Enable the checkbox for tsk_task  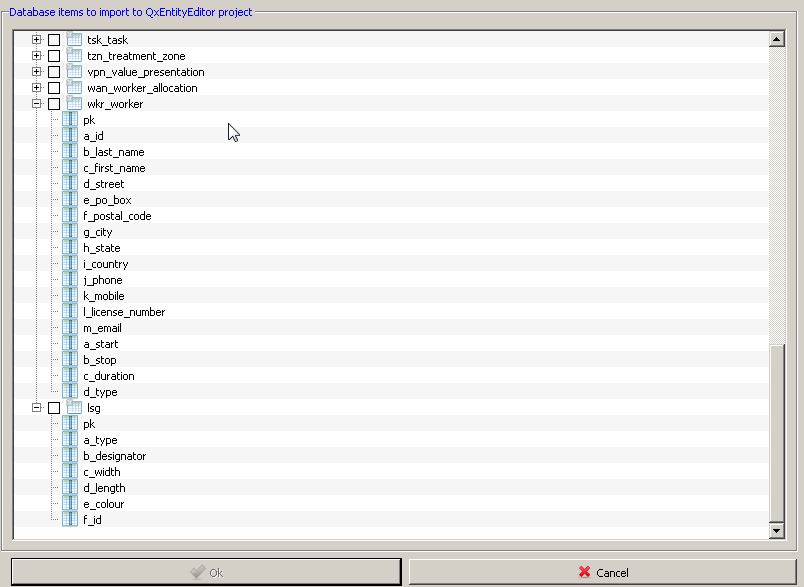coord(56,40)
